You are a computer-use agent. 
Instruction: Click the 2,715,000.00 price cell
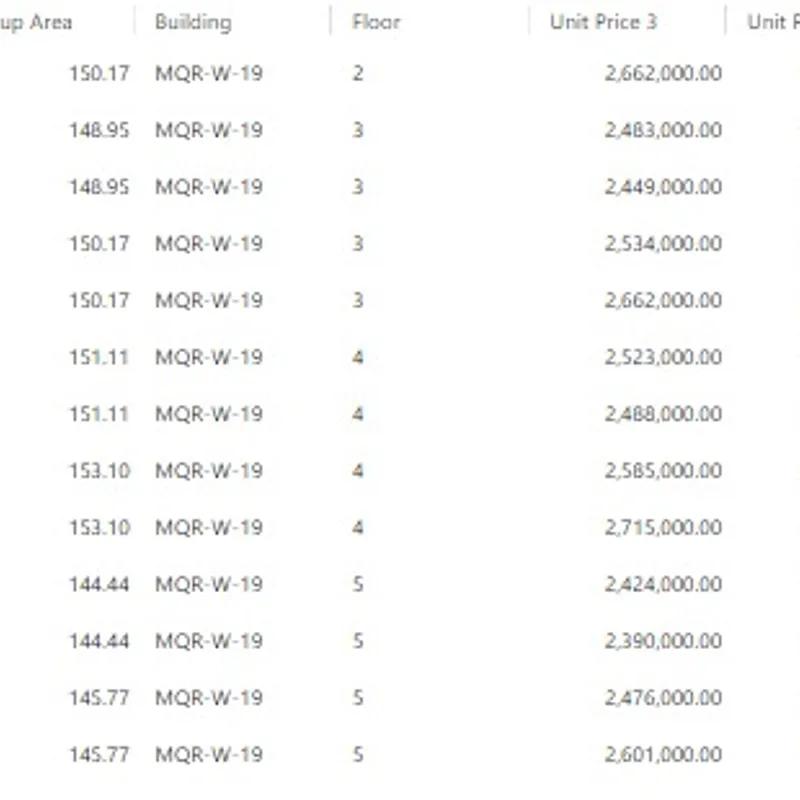point(662,527)
